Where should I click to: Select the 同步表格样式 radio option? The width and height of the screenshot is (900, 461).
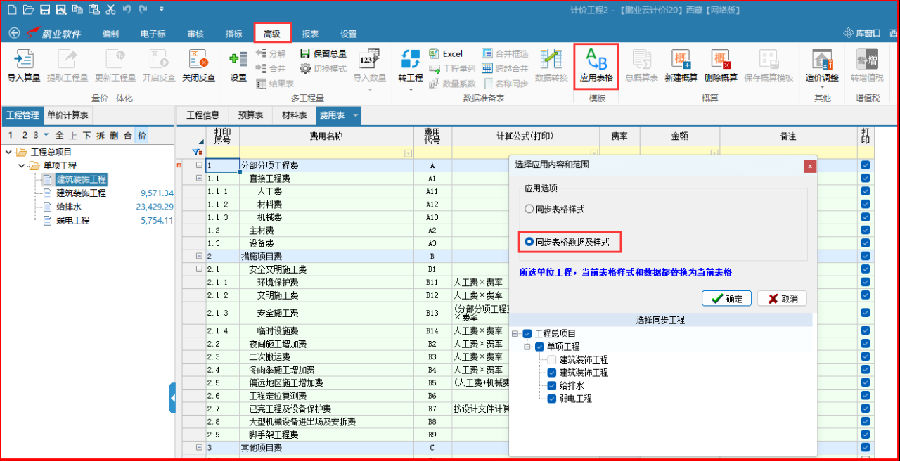point(530,209)
